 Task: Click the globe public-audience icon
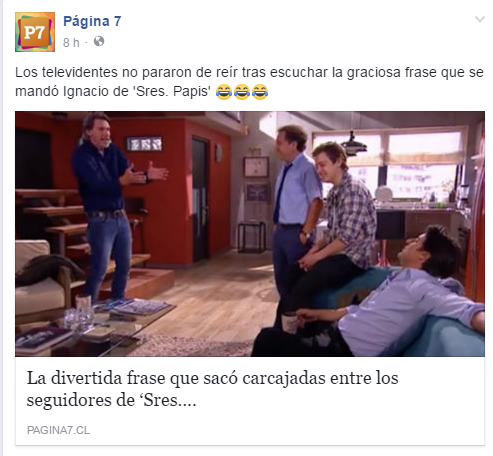pos(99,42)
